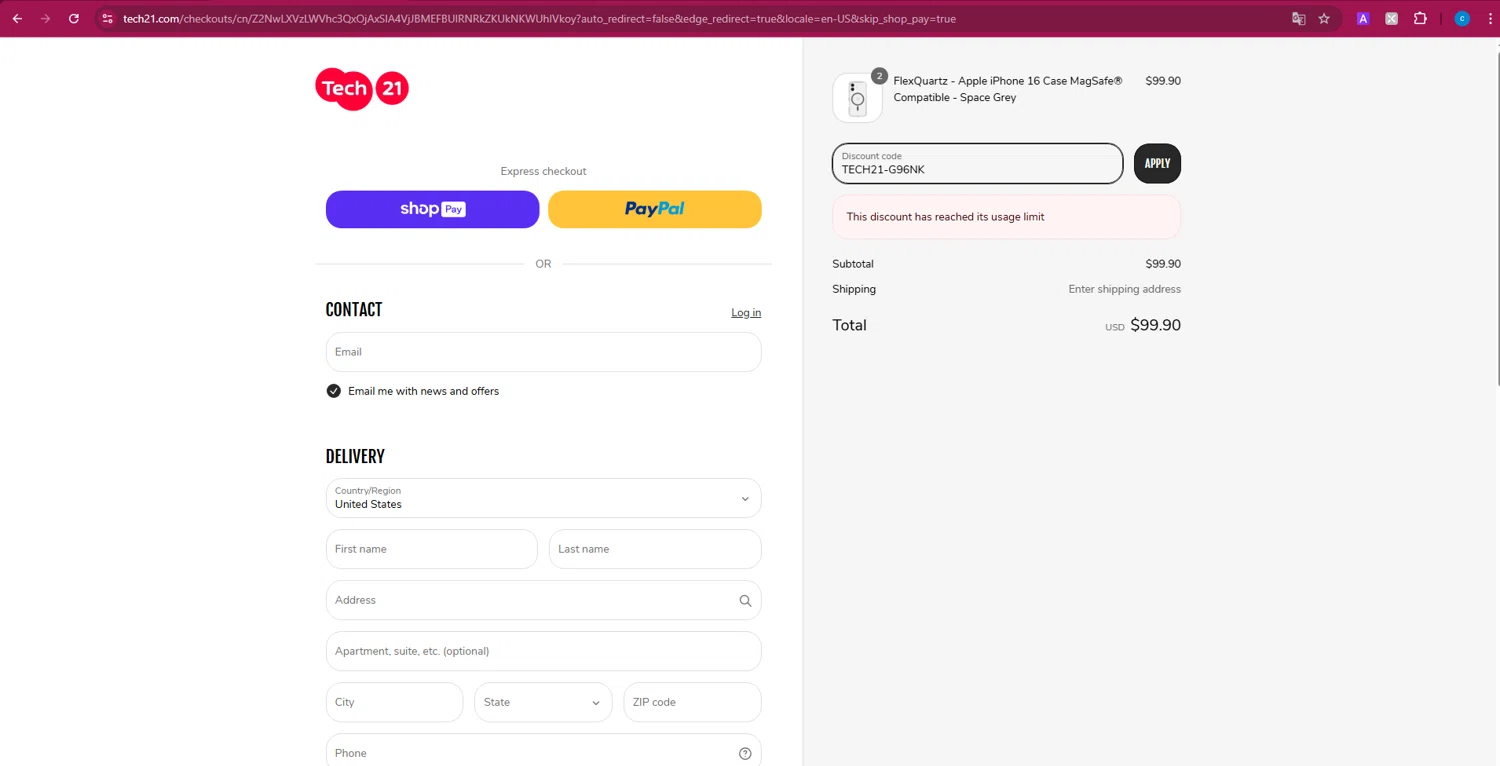Image resolution: width=1500 pixels, height=766 pixels.
Task: Click the Discount code field
Action: click(977, 163)
